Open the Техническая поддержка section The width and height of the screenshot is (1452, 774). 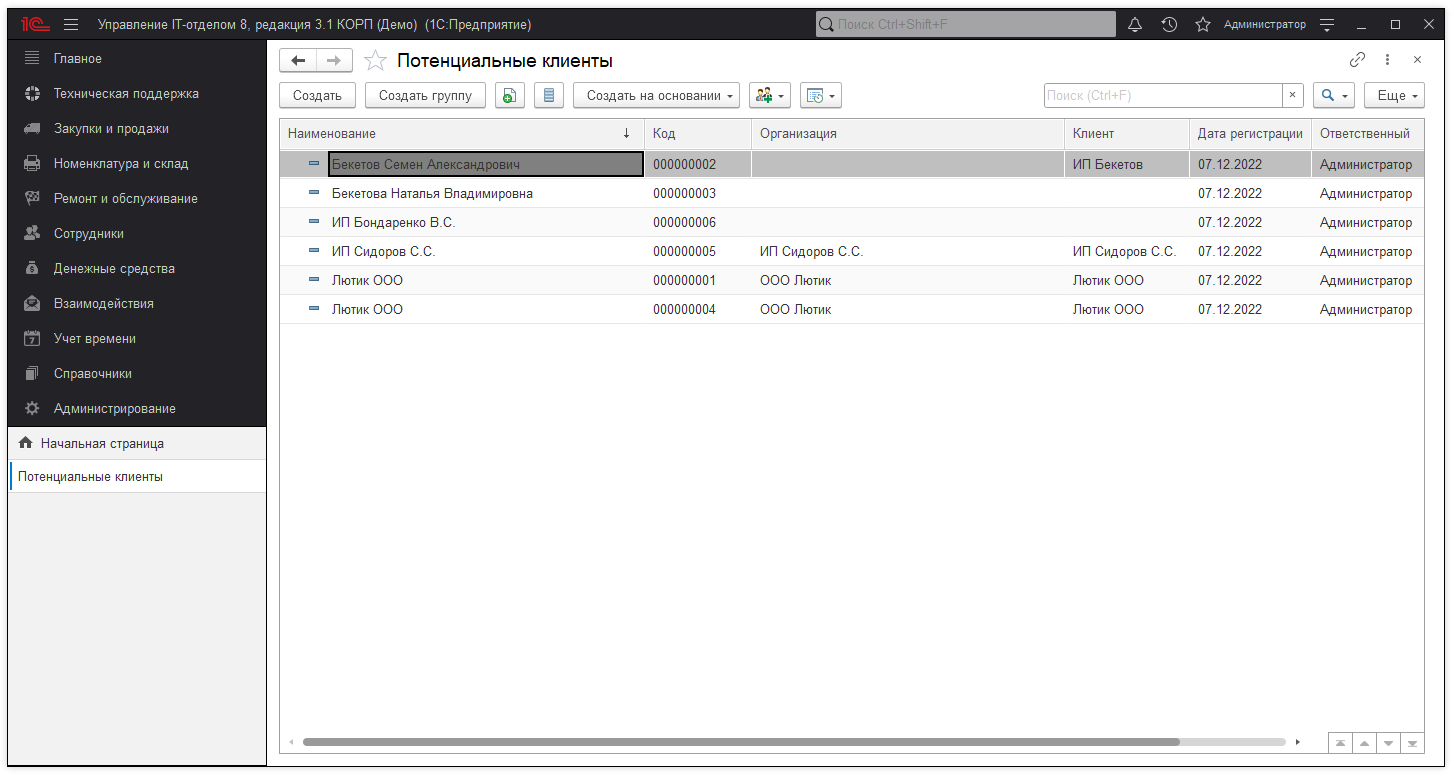coord(126,93)
